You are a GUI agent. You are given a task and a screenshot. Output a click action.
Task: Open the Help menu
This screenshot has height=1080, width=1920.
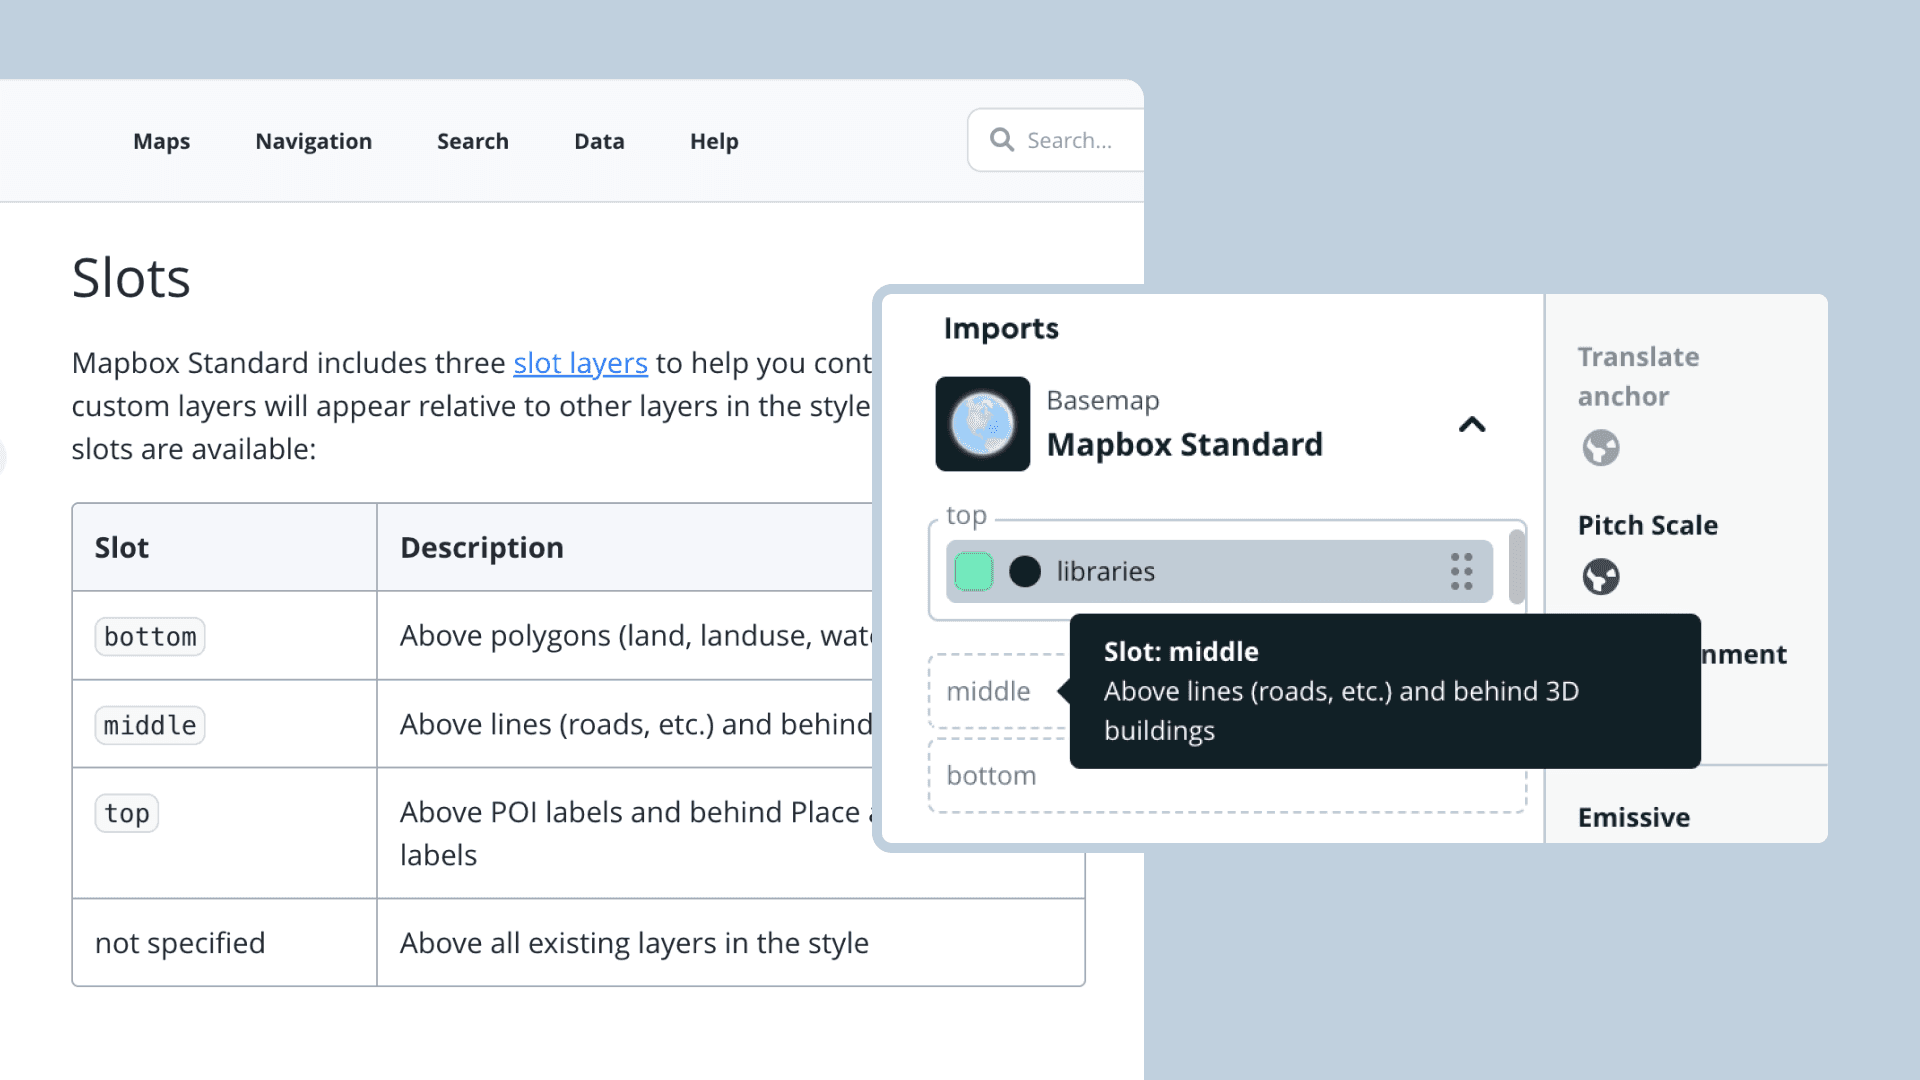point(714,141)
